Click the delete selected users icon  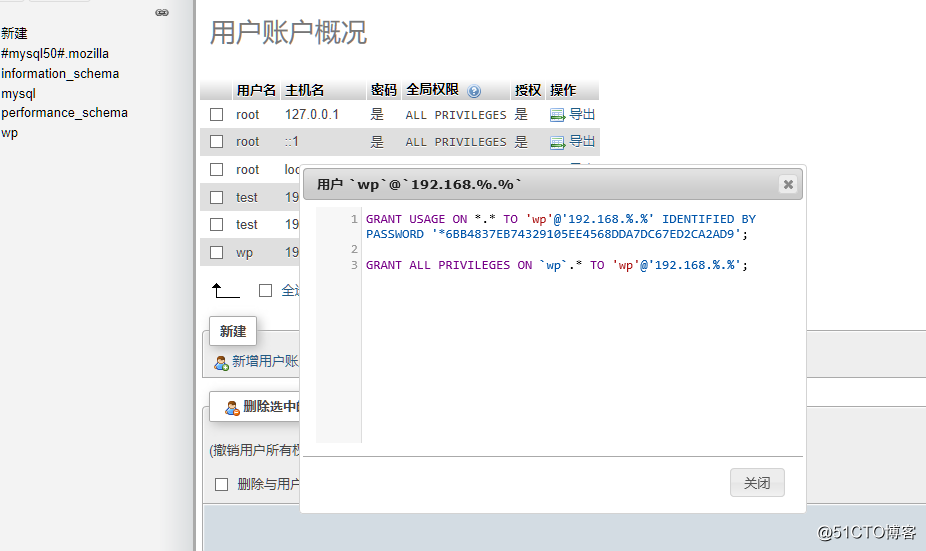point(232,407)
